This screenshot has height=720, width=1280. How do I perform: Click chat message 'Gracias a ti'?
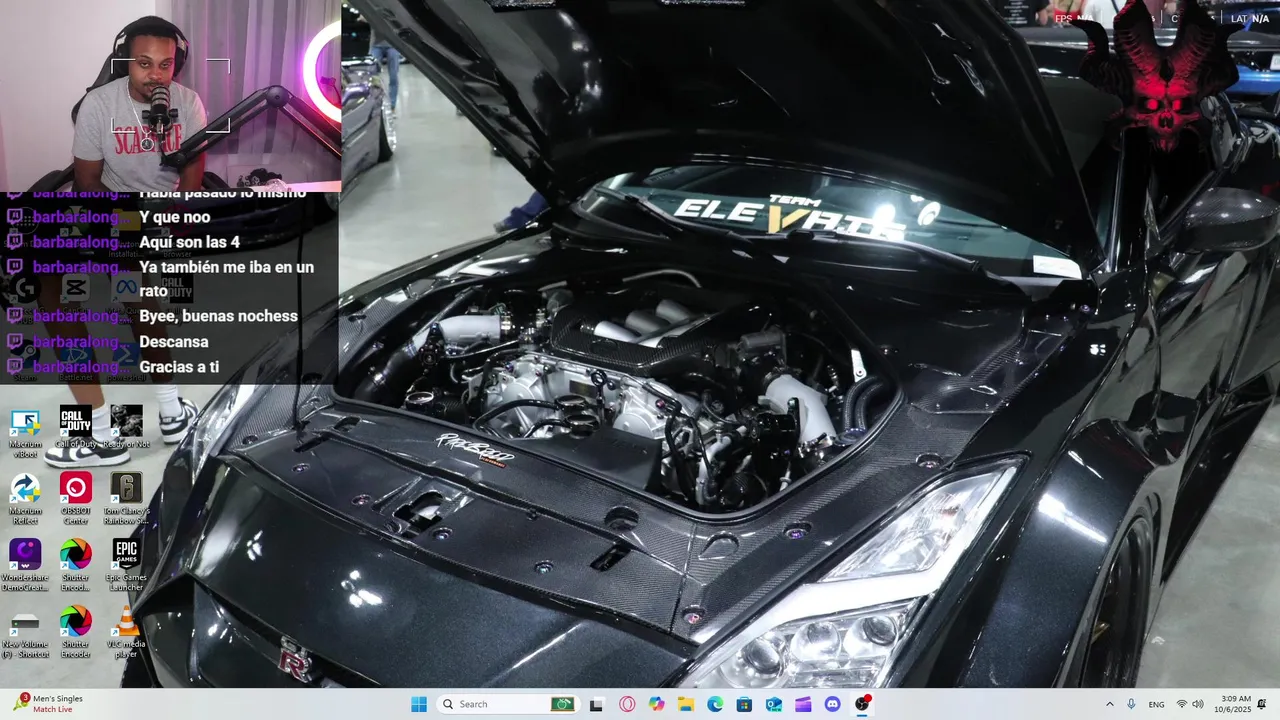(179, 367)
